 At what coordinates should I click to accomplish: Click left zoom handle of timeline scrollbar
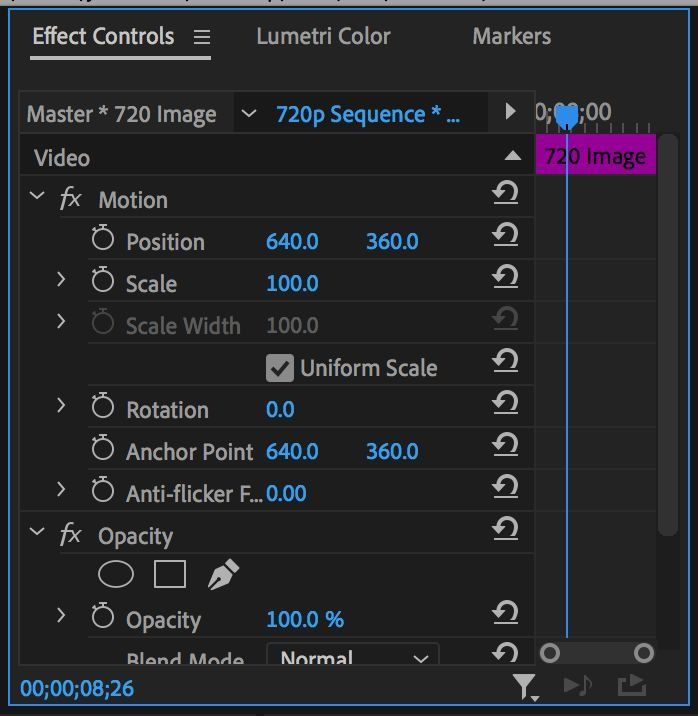tap(550, 653)
